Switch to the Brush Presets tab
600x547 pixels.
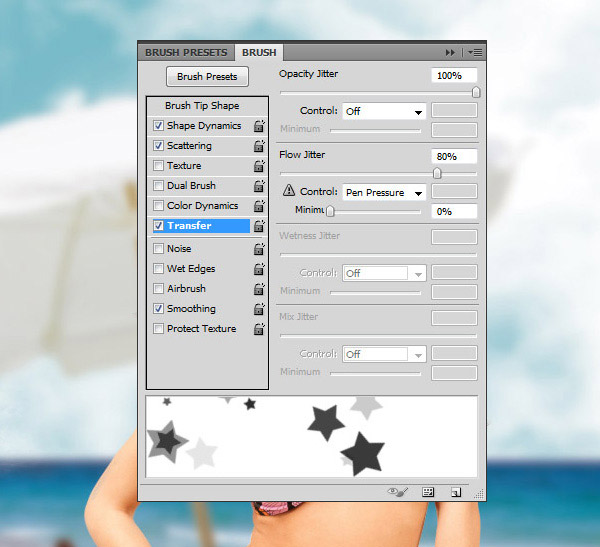[186, 52]
